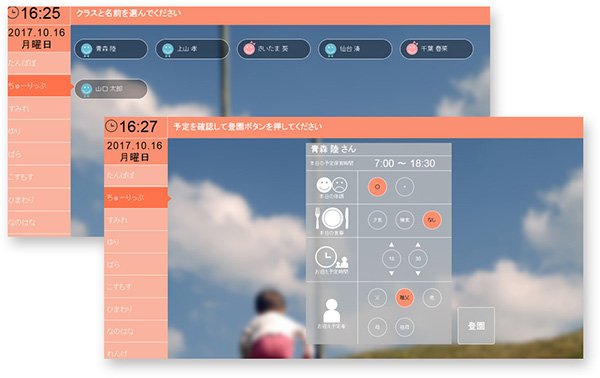
Task: Click the plate with fork and knife icon
Action: [331, 218]
